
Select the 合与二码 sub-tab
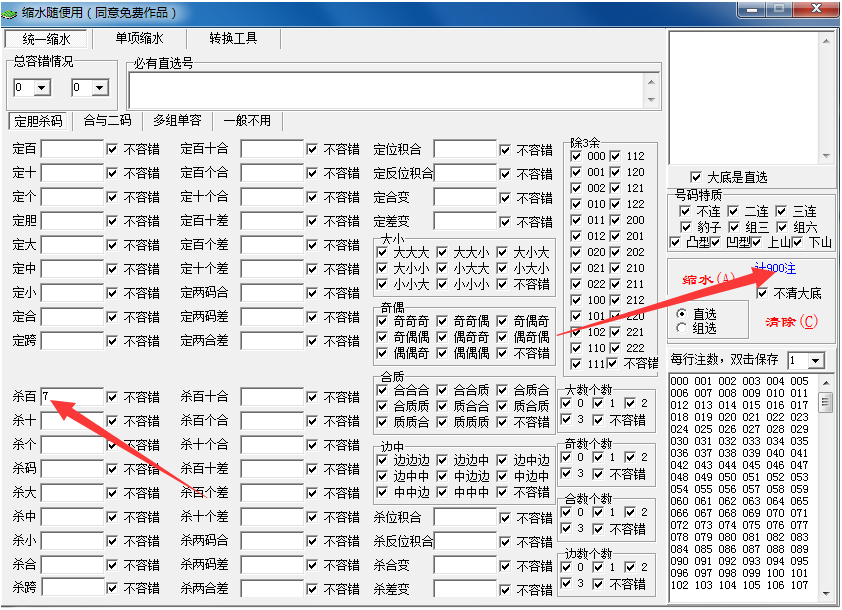coord(107,121)
